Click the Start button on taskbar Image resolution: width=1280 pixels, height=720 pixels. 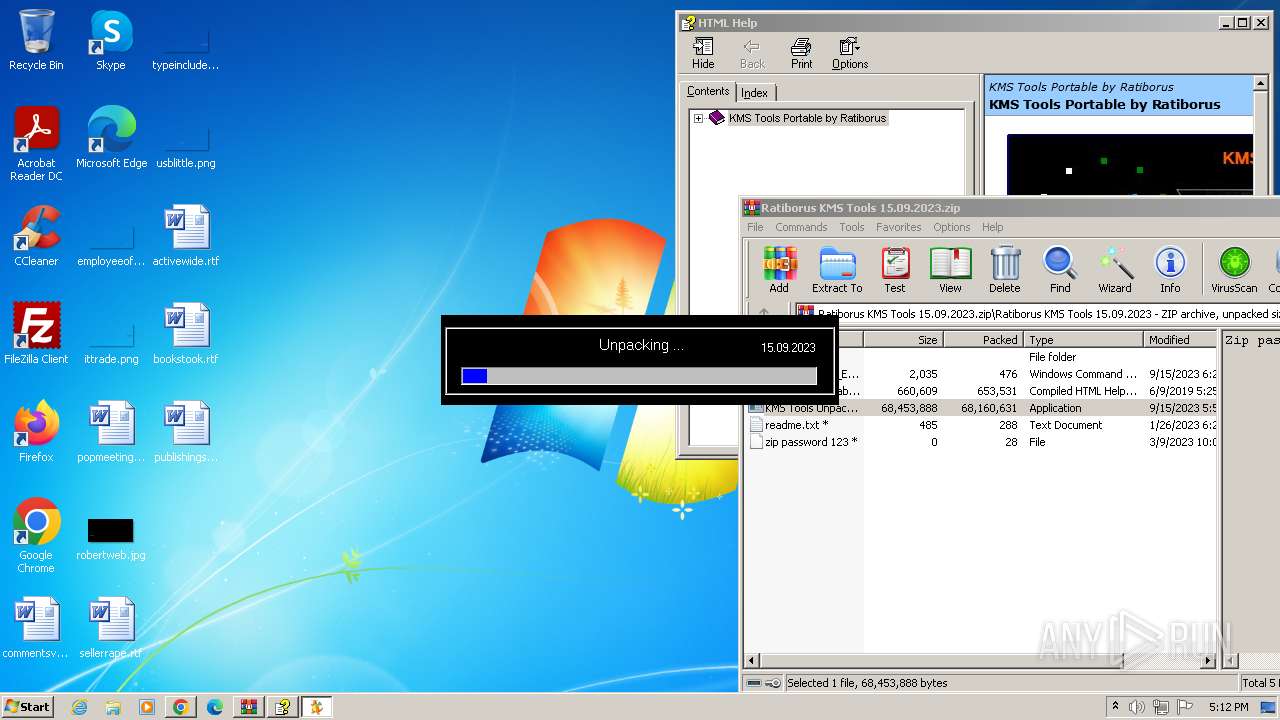point(27,706)
